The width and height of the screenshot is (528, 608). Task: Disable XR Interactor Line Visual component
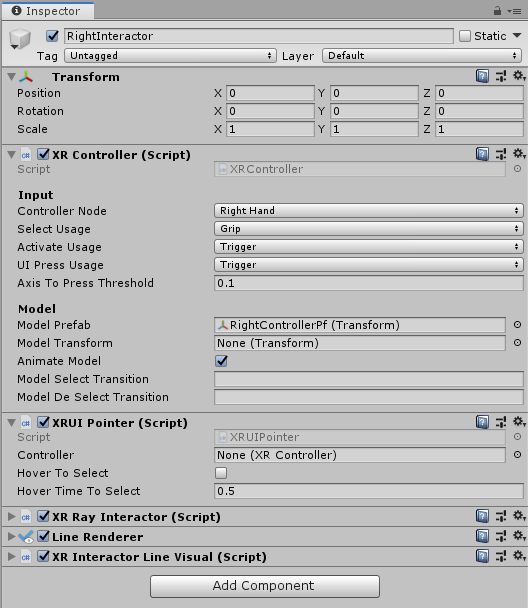point(43,556)
